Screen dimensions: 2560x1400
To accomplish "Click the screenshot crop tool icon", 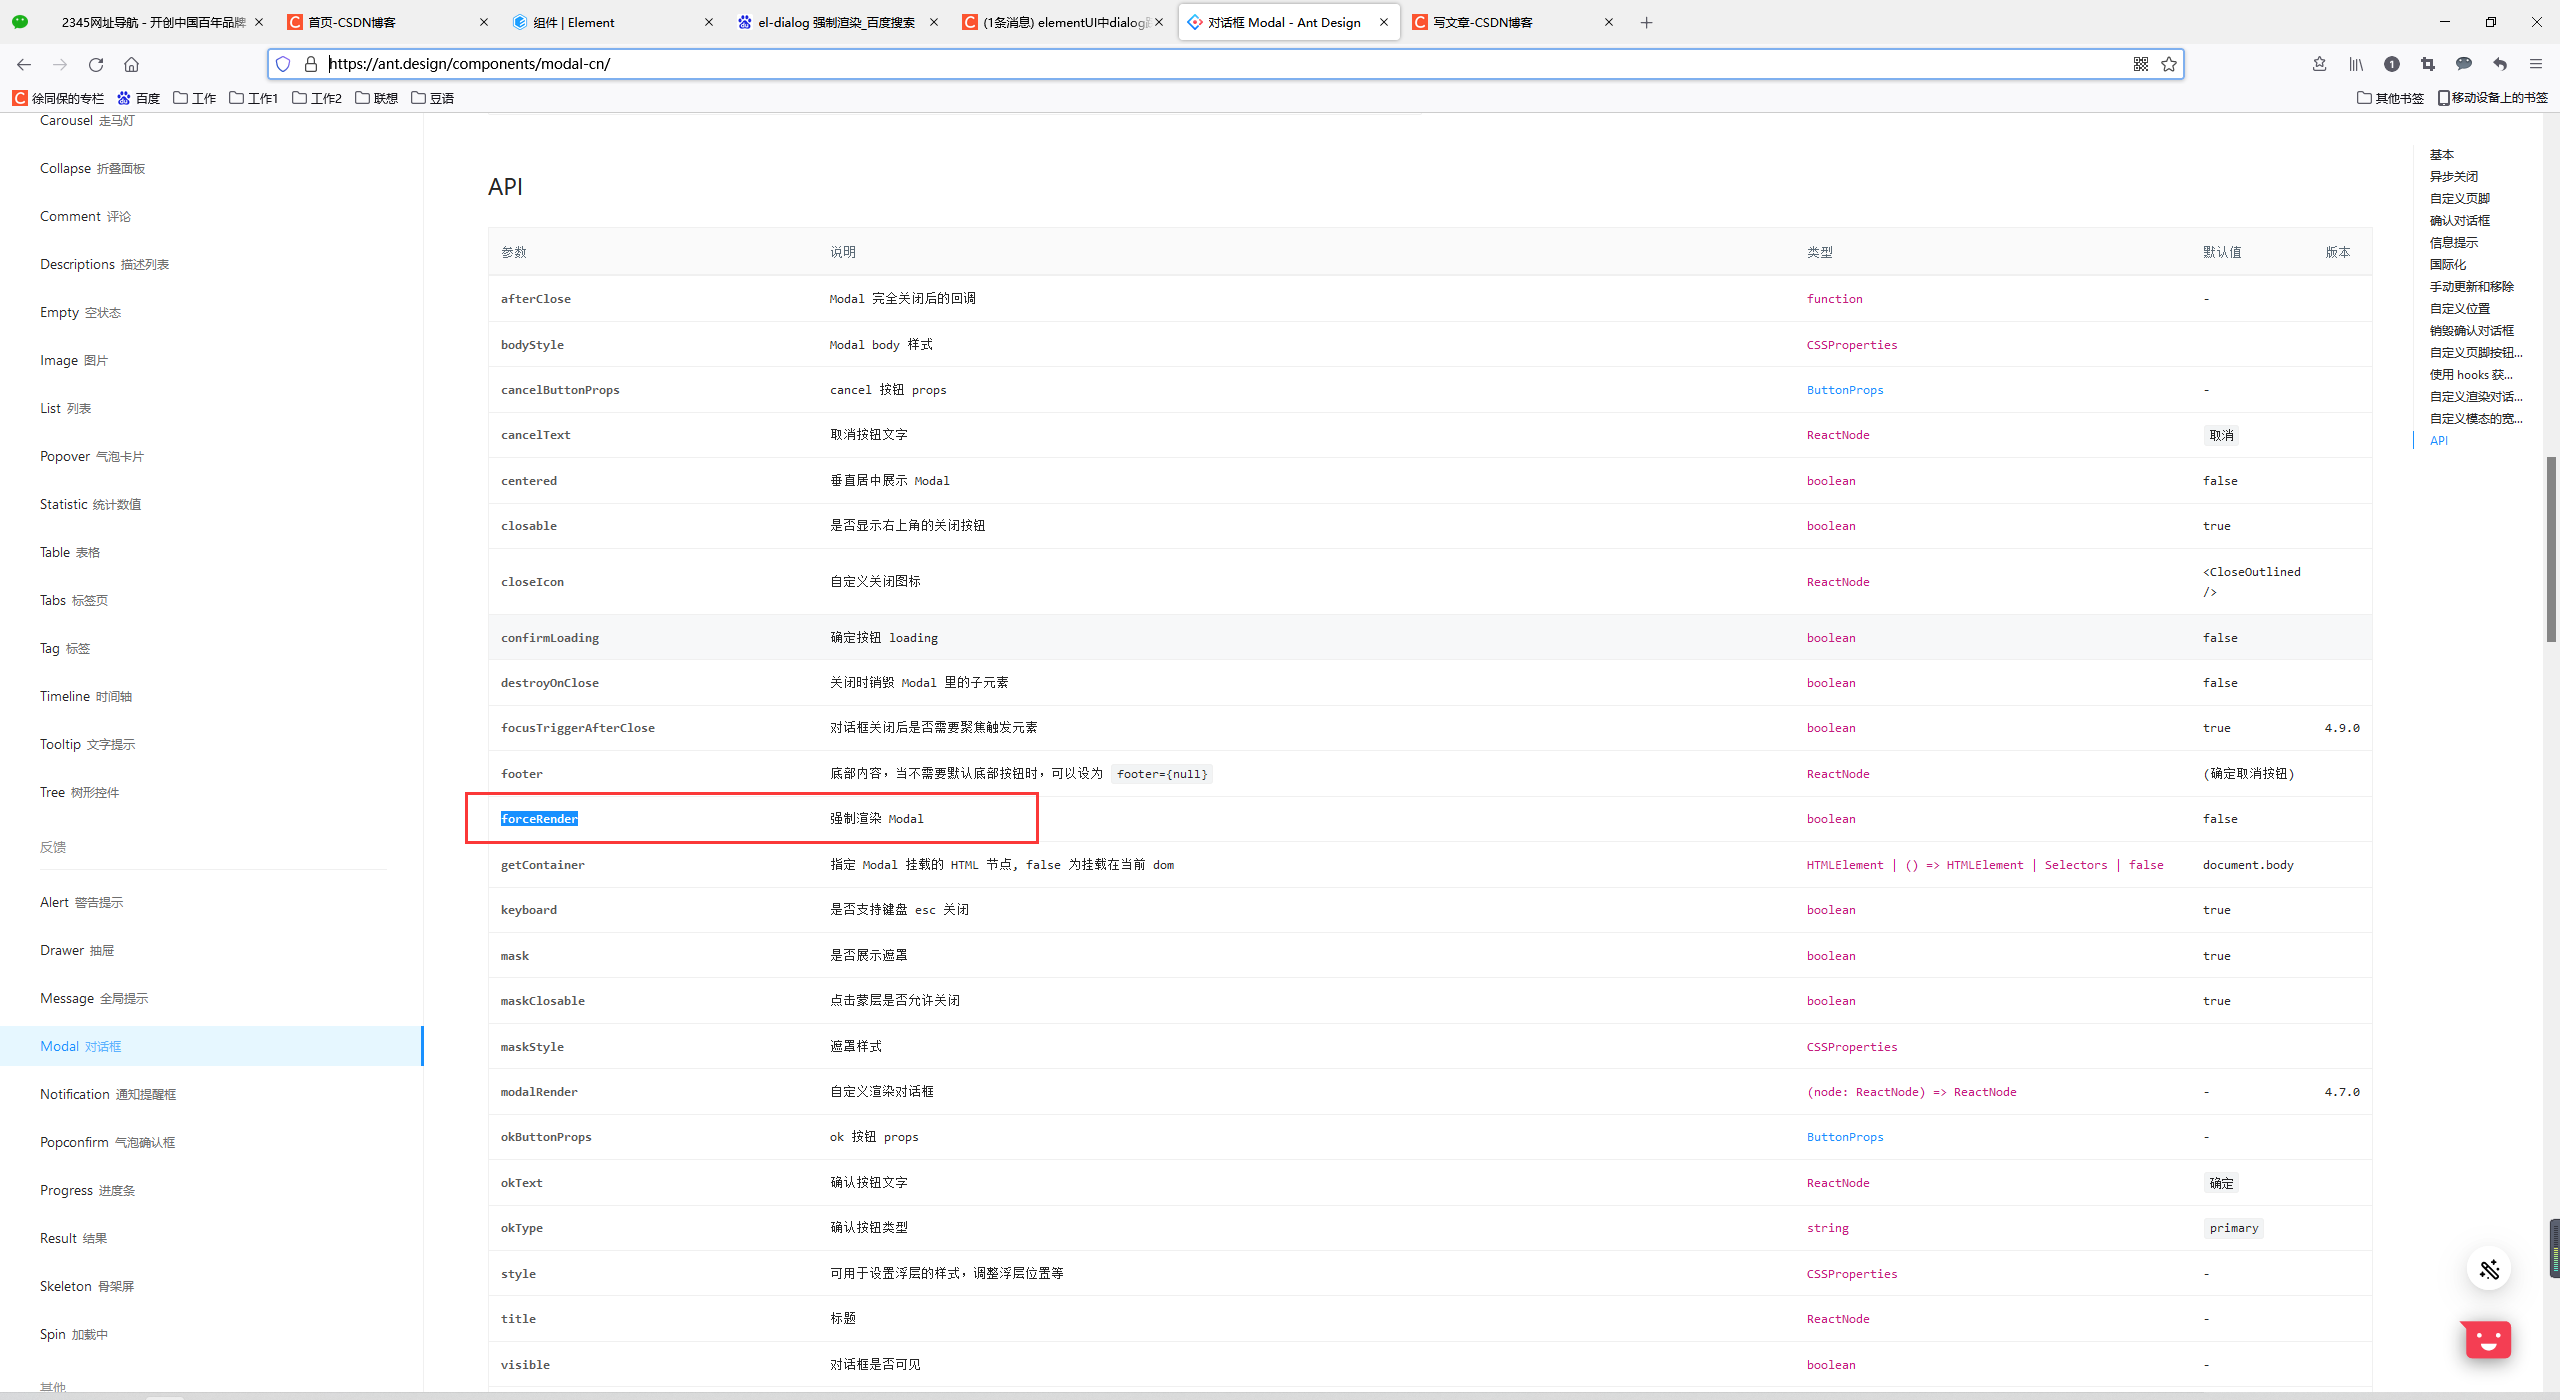I will click(x=2427, y=64).
